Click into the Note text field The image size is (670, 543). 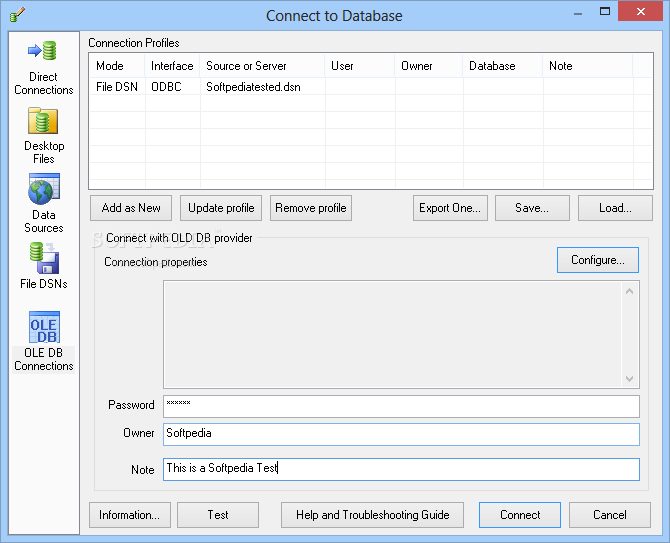(400, 469)
